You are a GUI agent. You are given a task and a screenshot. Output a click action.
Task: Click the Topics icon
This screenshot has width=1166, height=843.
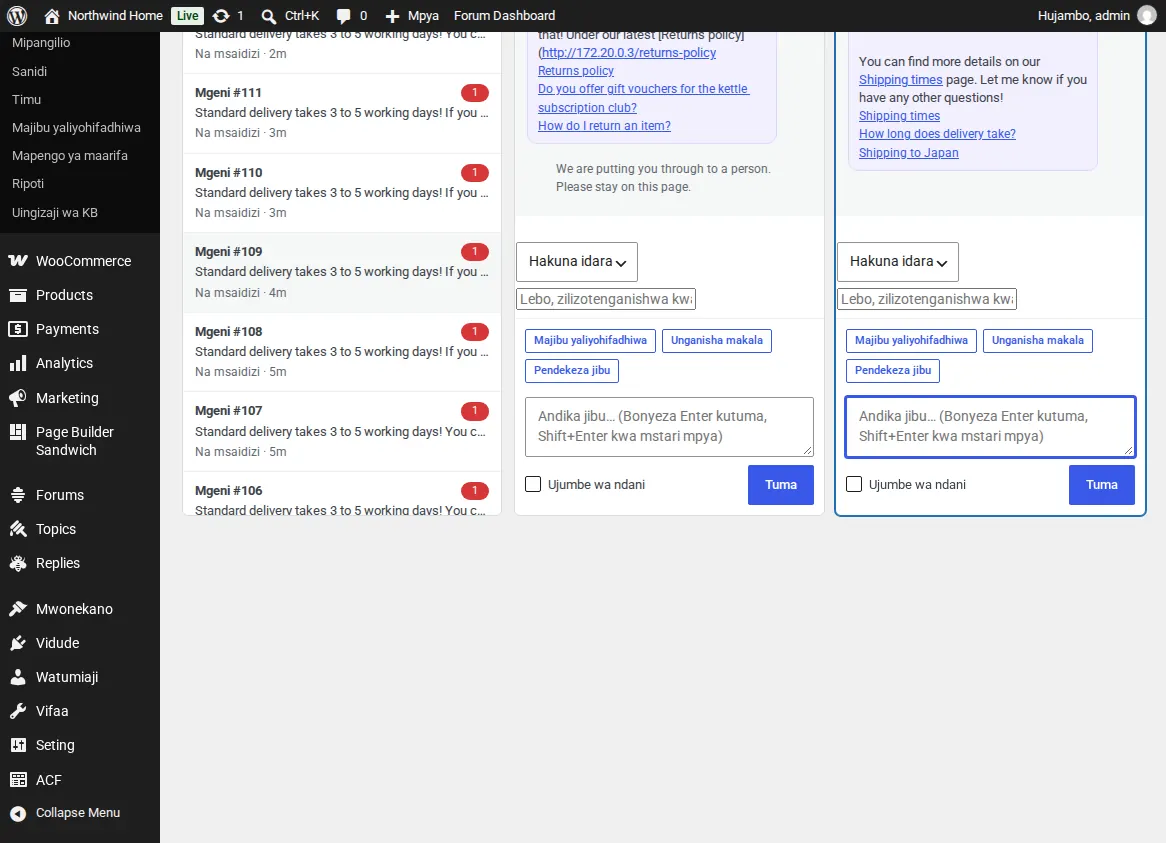coord(18,529)
